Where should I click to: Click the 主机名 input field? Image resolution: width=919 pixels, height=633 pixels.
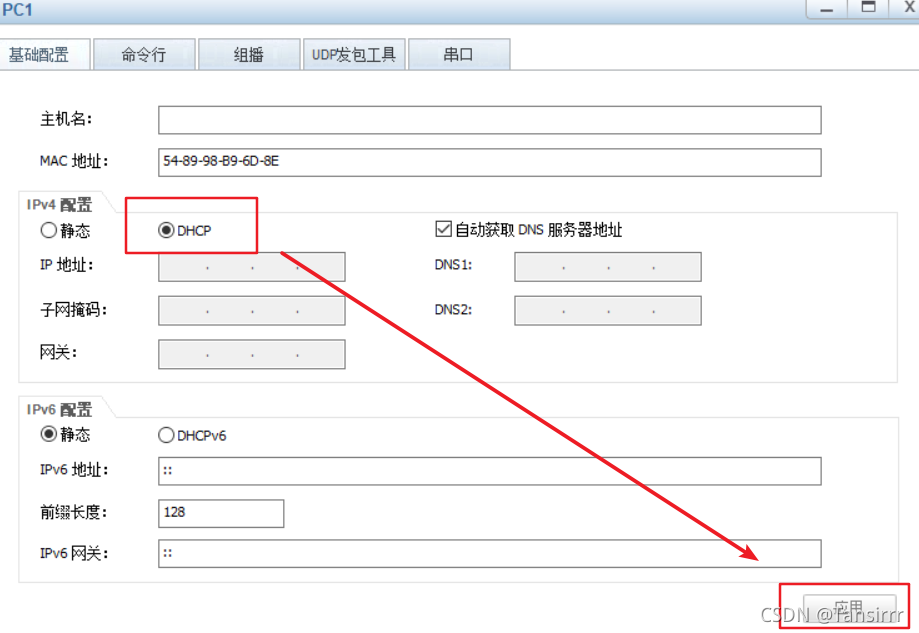click(x=489, y=120)
